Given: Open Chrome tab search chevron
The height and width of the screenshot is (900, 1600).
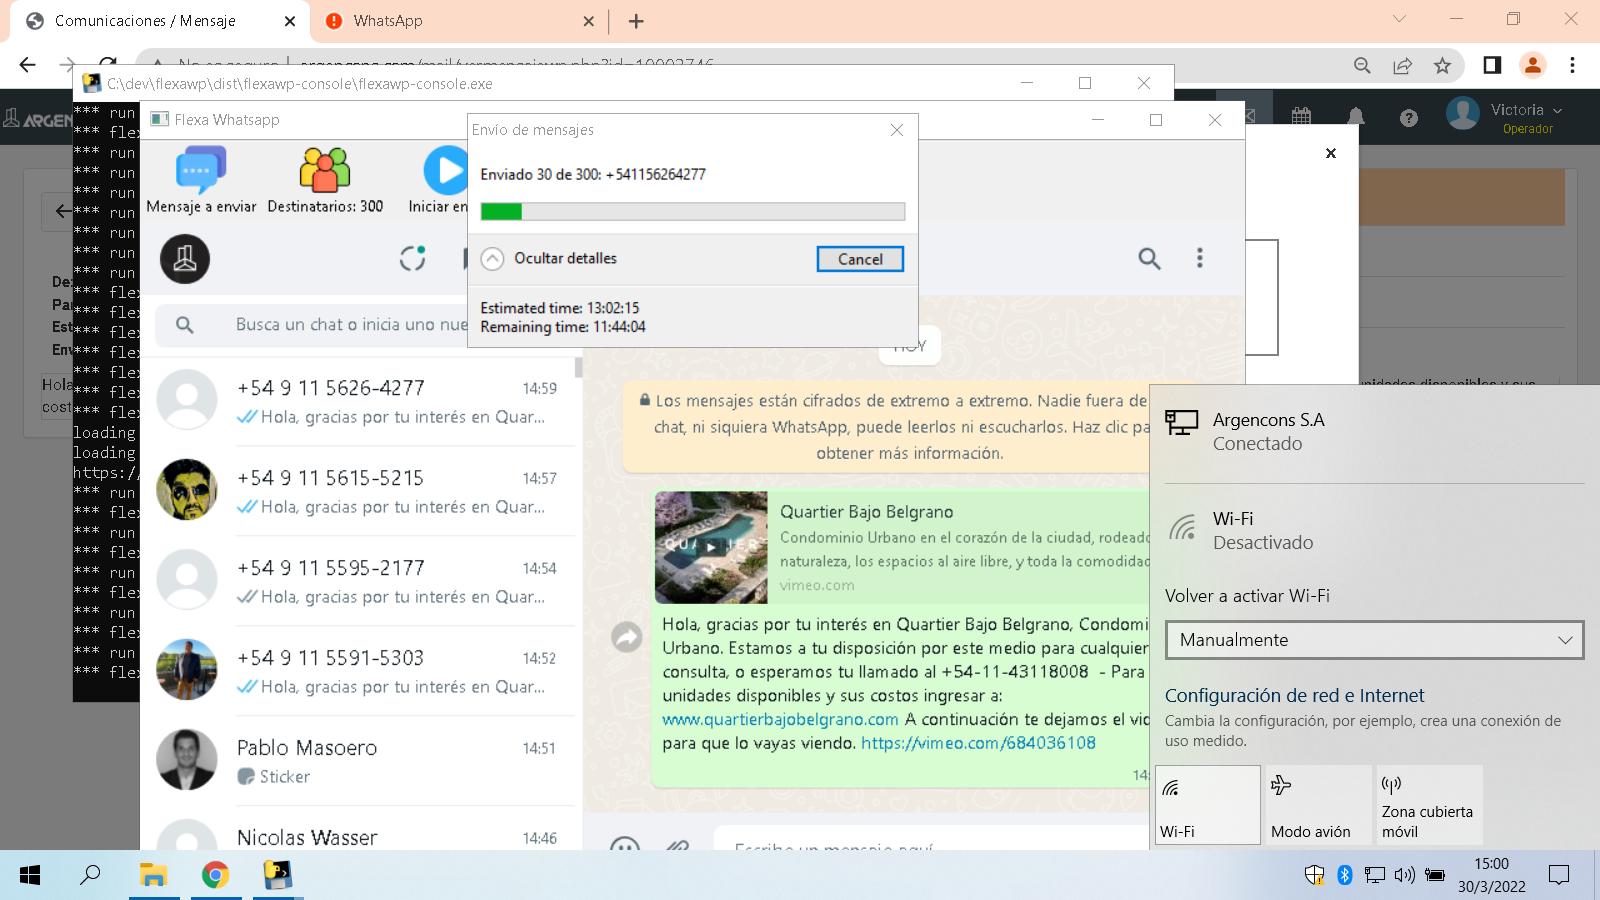Looking at the screenshot, I should (x=1399, y=19).
